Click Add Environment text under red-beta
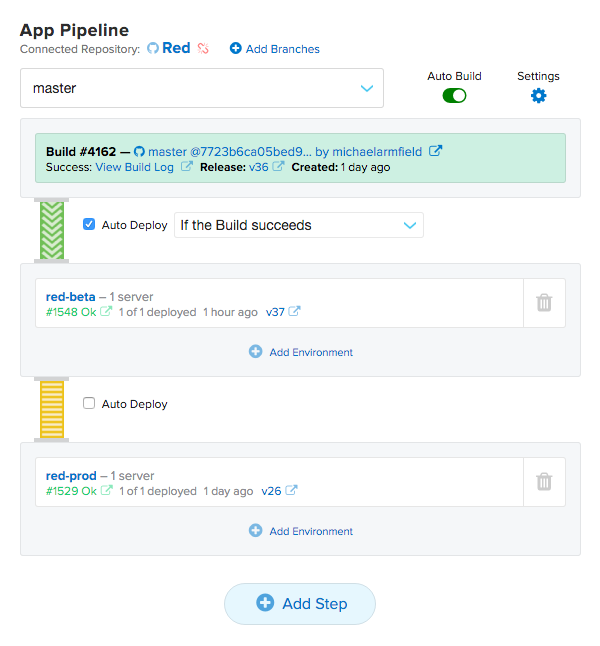The image size is (600, 646). 311,352
